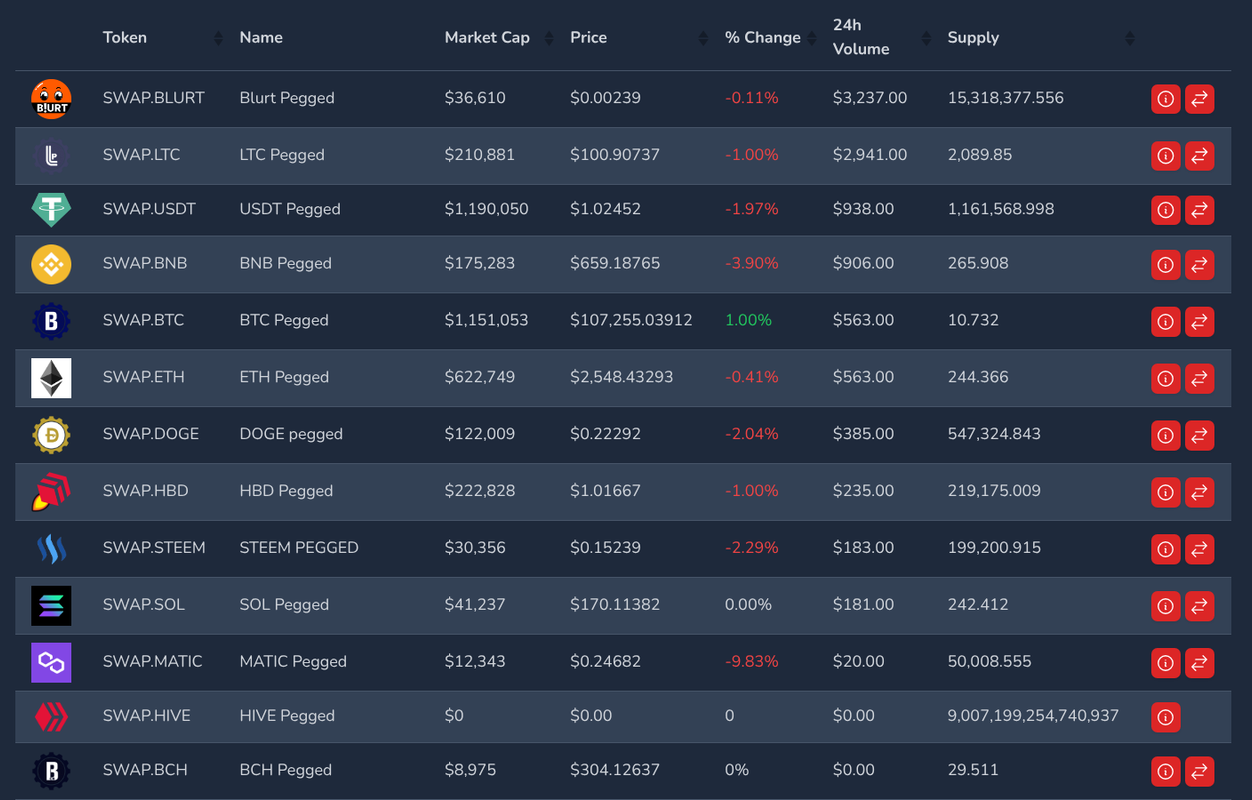Show info for SWAP.DOGE
The width and height of the screenshot is (1252, 800).
1165,435
